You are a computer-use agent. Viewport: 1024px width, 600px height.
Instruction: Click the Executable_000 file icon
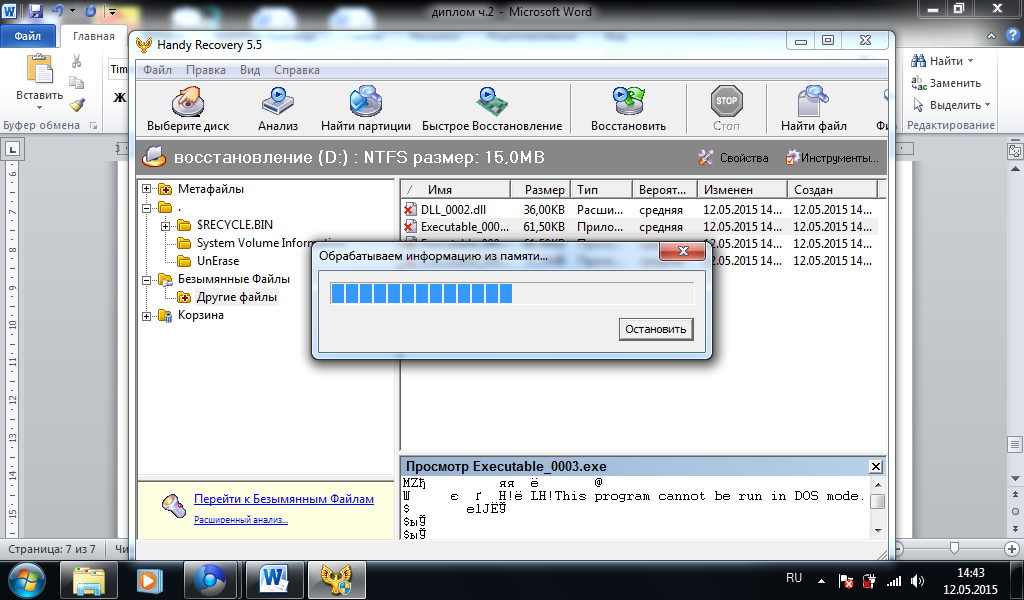coord(409,227)
